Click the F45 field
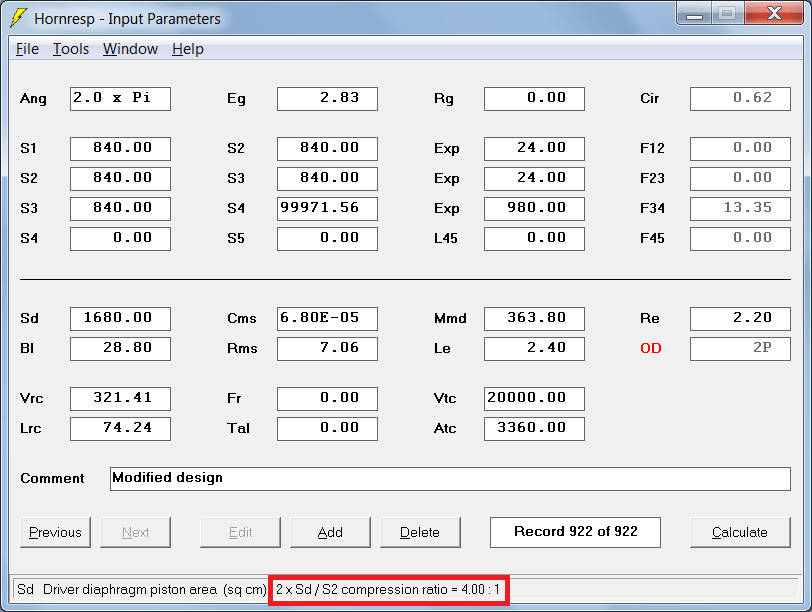The image size is (812, 612). 741,239
